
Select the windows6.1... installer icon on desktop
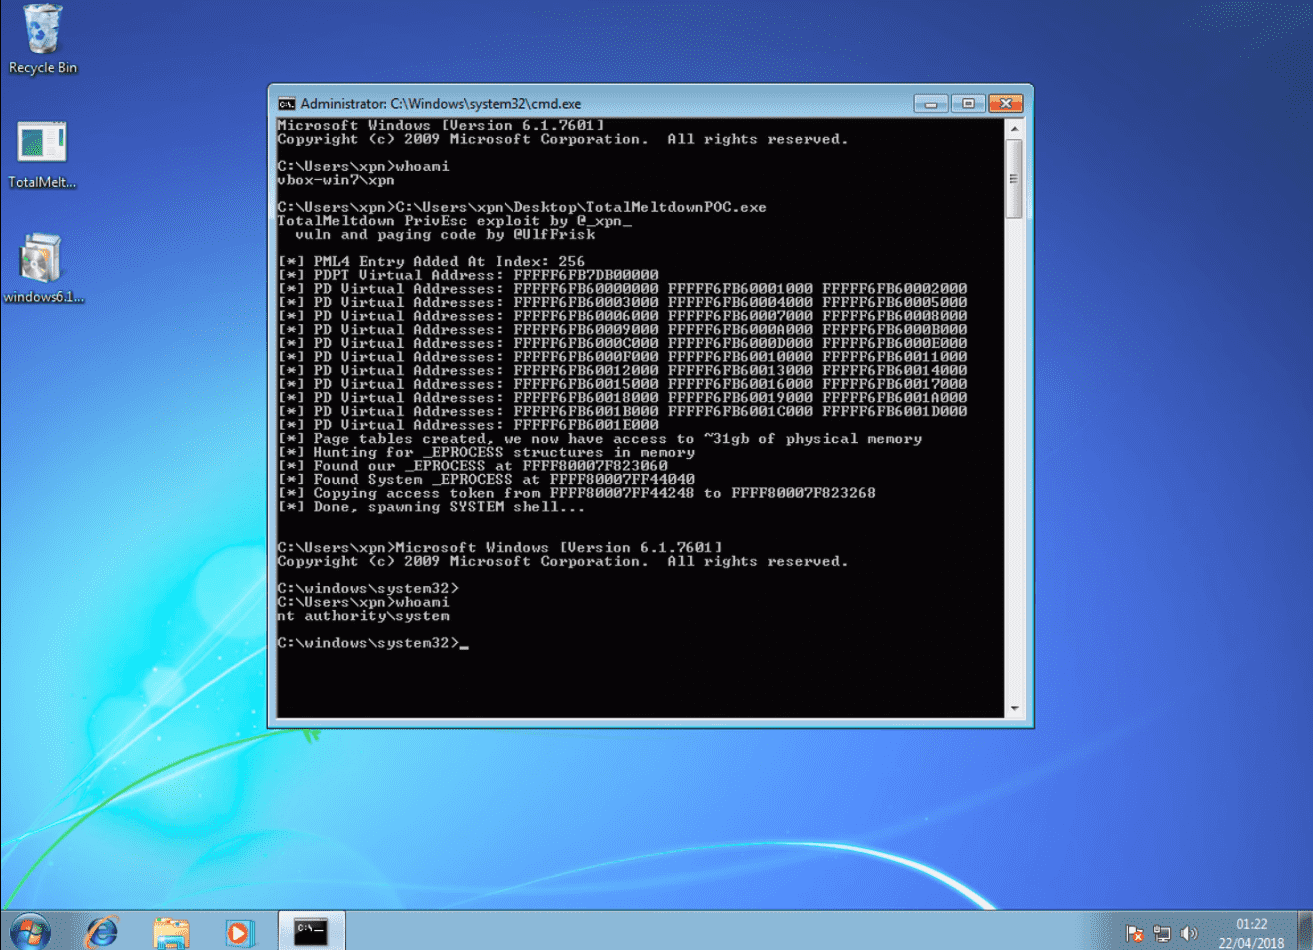[x=42, y=268]
